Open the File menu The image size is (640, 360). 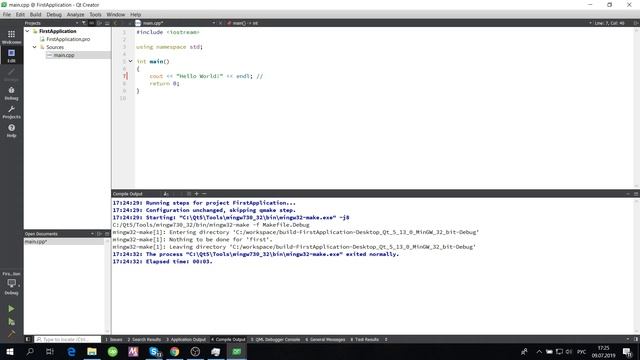click(7, 14)
